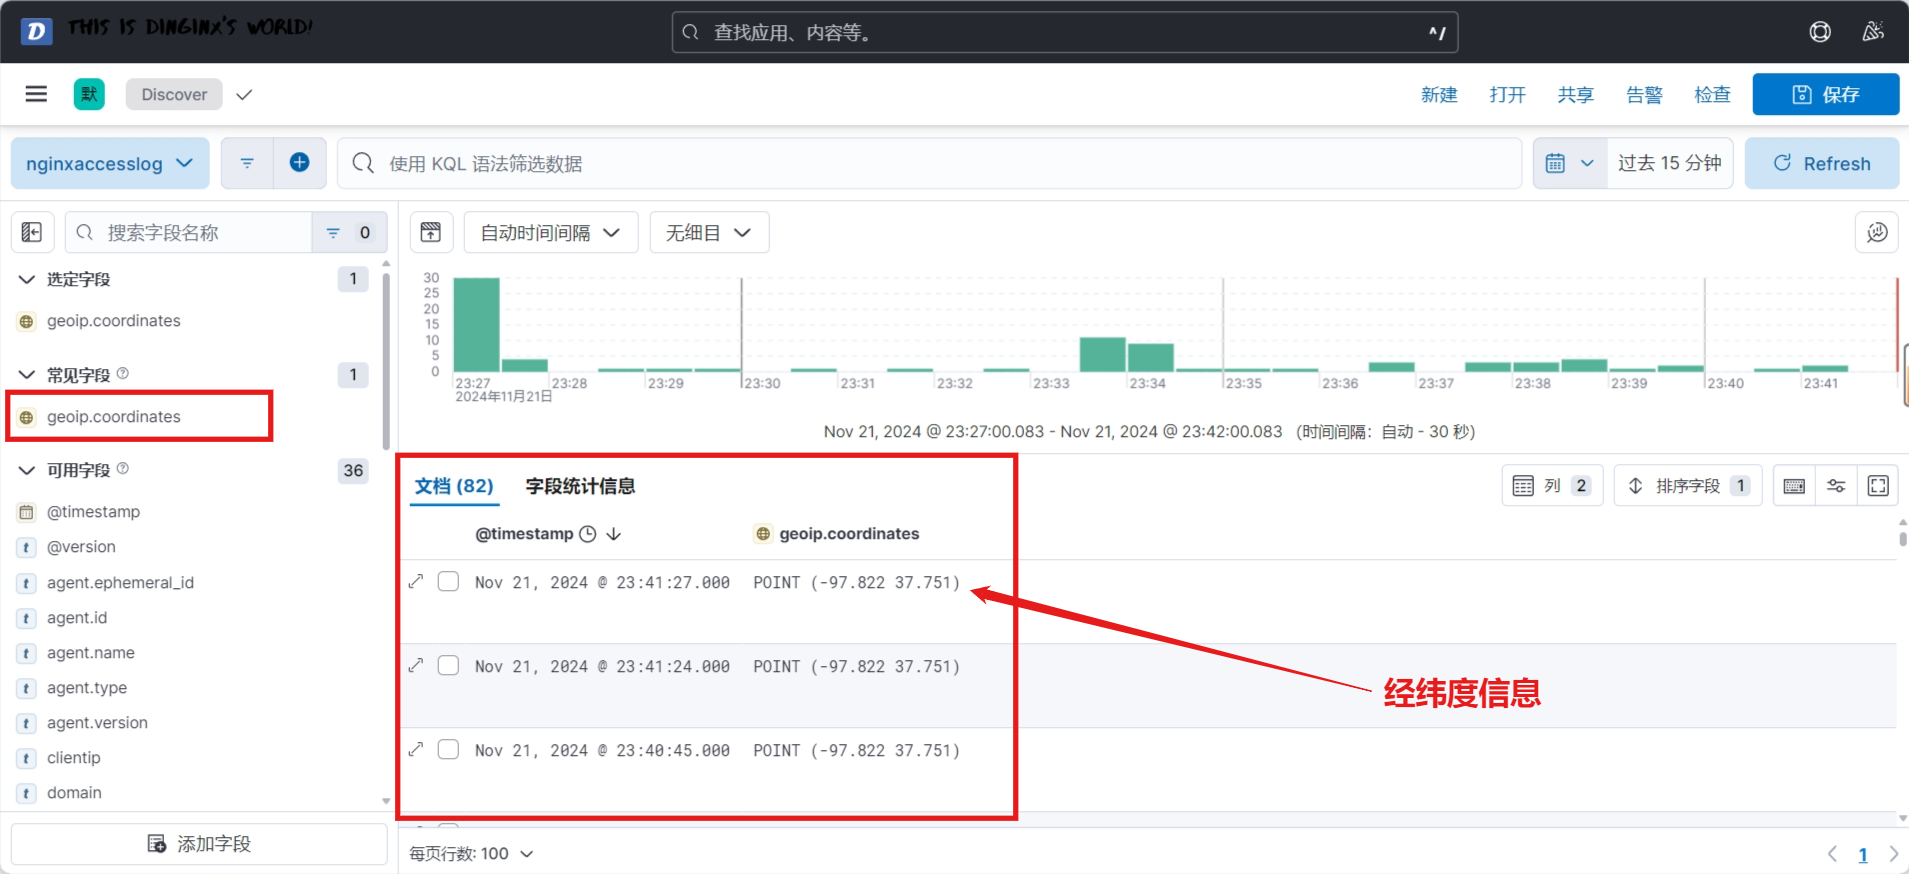
Task: Expand the 23:40:45 document row
Action: pyautogui.click(x=416, y=749)
